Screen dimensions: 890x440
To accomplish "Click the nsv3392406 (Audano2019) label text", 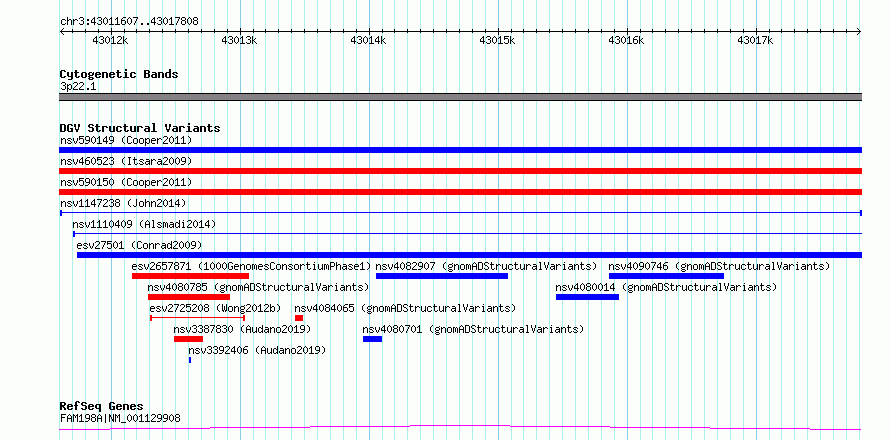I will [x=257, y=350].
